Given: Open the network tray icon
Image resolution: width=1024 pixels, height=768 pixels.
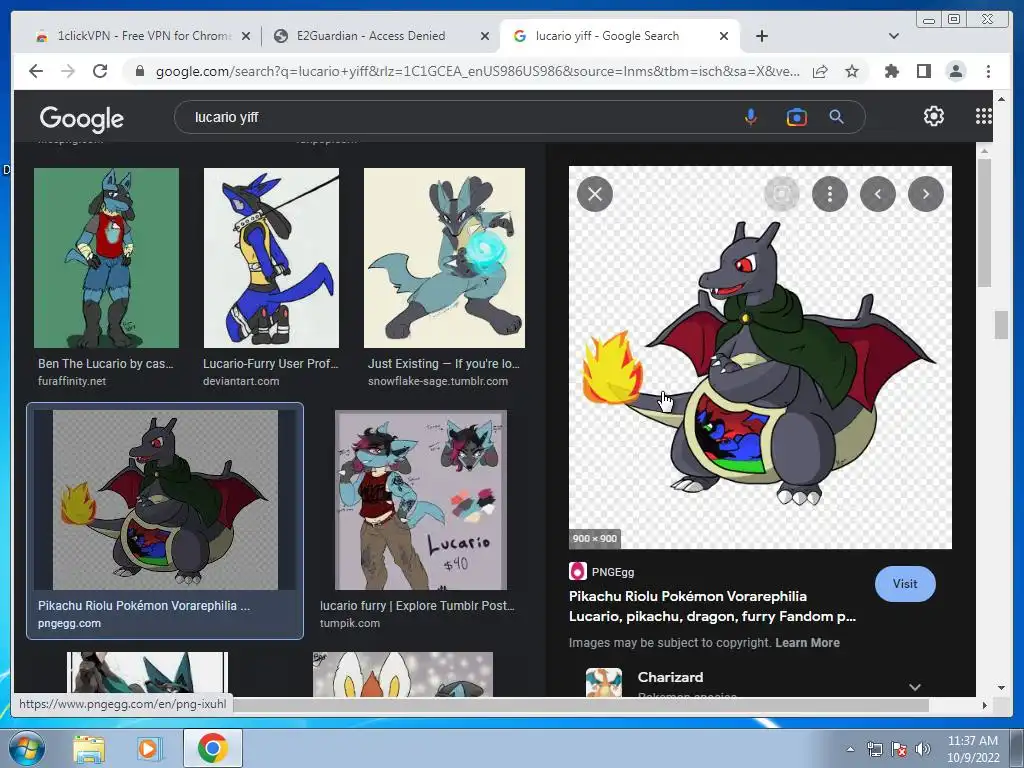Looking at the screenshot, I should click(874, 749).
